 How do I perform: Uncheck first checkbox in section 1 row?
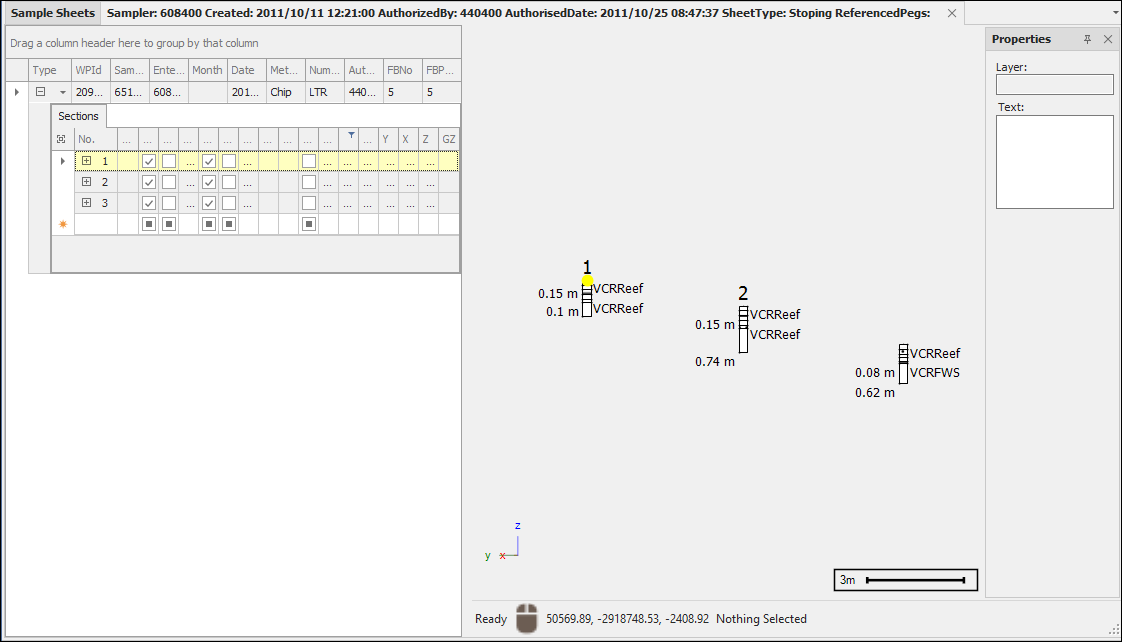click(x=149, y=161)
